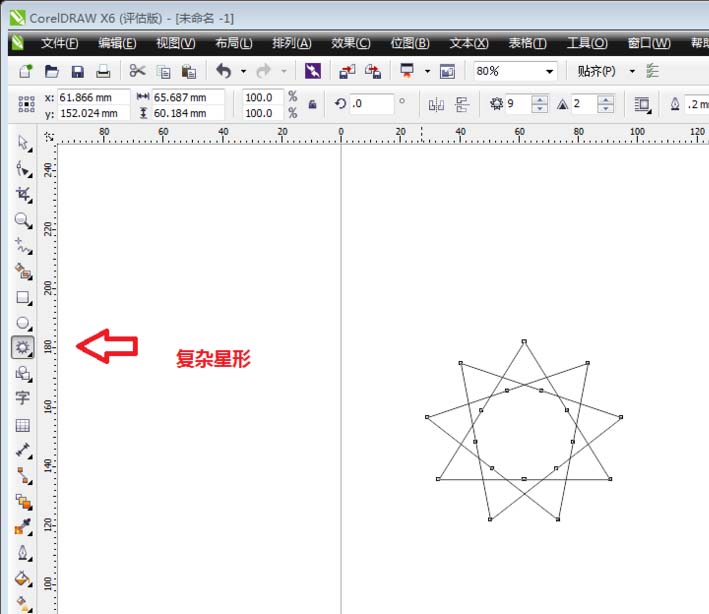Save the document
This screenshot has width=709, height=614.
tap(78, 71)
